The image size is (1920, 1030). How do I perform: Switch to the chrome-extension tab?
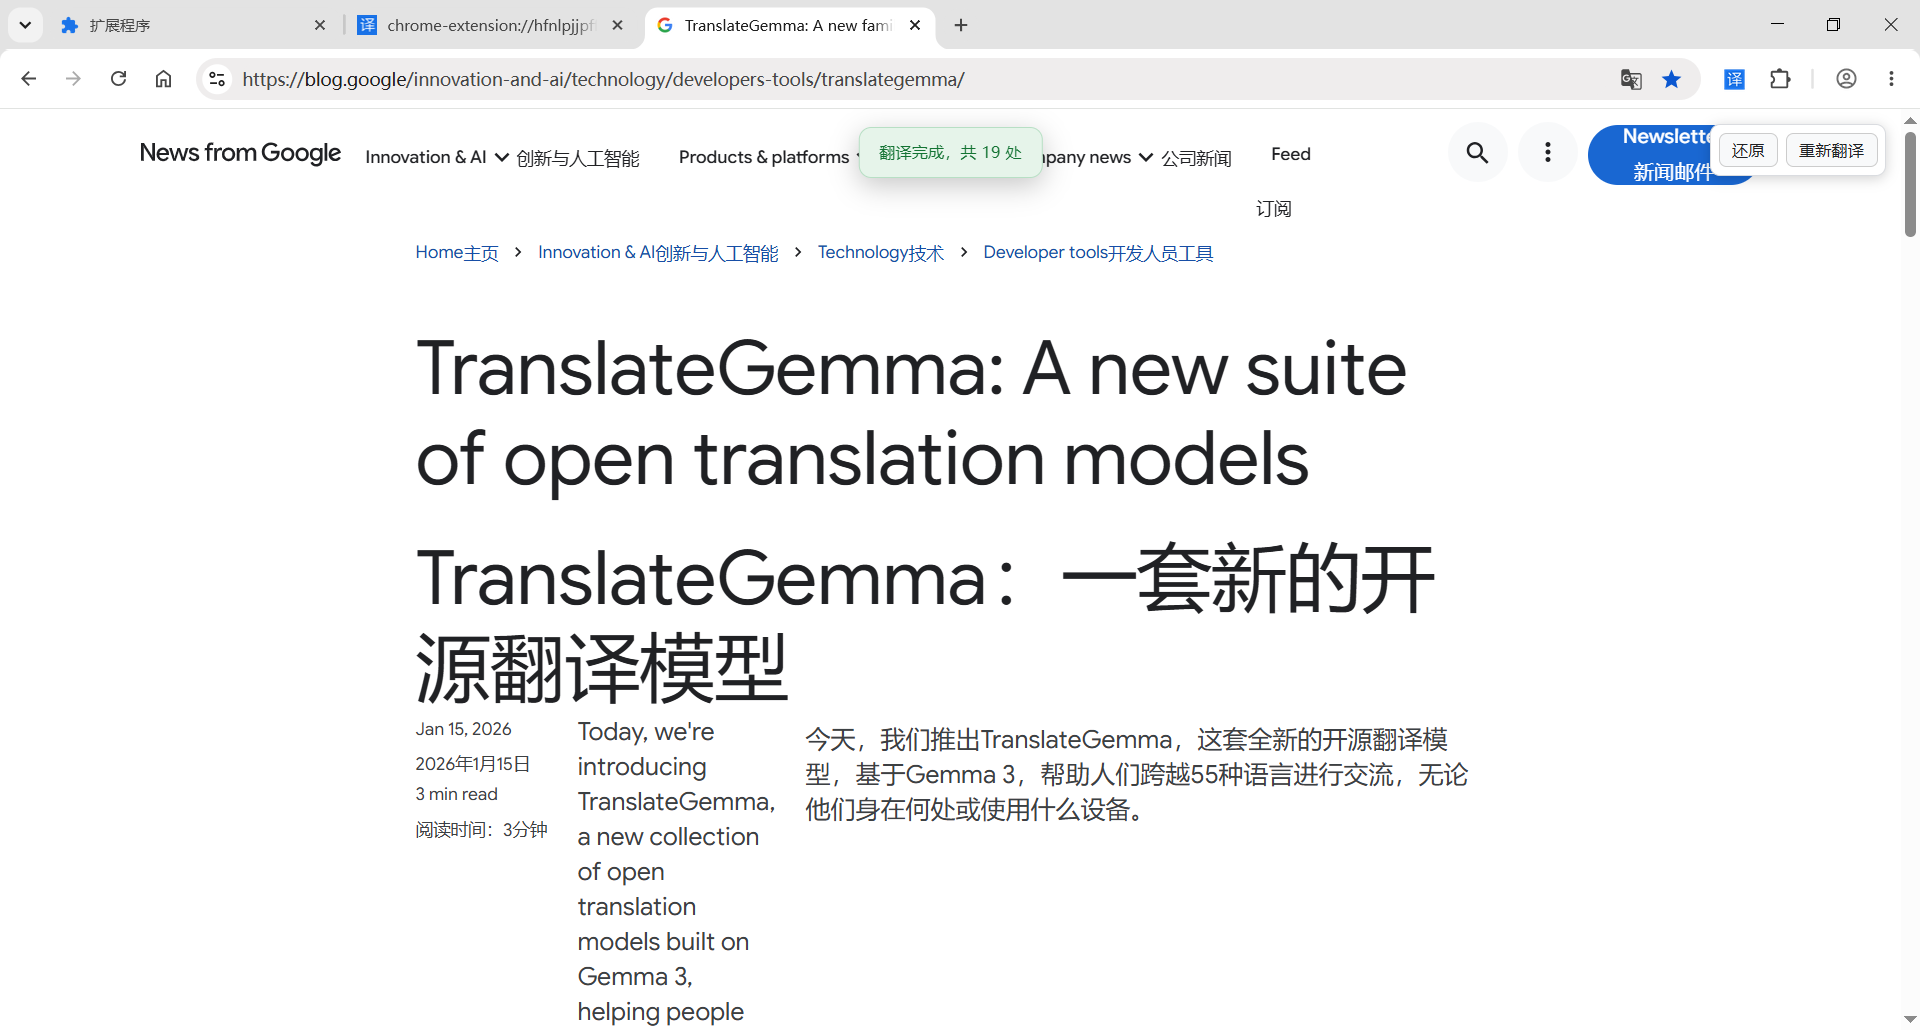point(490,25)
